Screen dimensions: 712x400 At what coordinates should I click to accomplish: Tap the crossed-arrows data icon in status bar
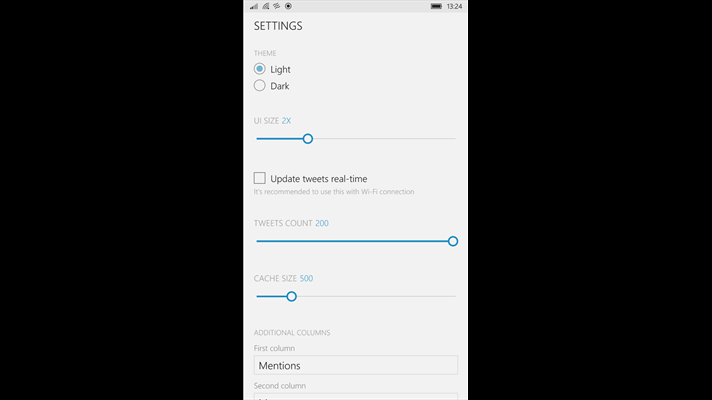pyautogui.click(x=277, y=6)
